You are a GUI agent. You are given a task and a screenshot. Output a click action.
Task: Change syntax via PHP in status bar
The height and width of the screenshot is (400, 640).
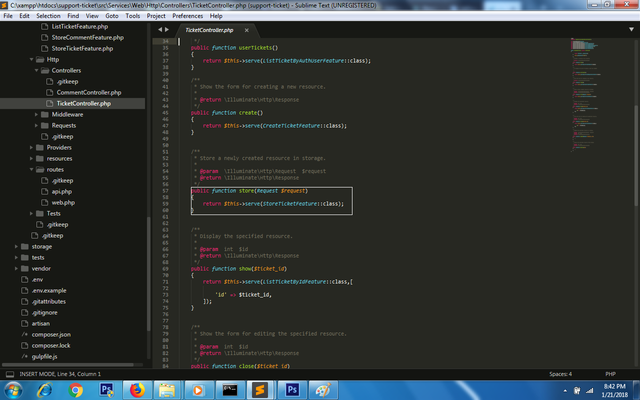[610, 374]
